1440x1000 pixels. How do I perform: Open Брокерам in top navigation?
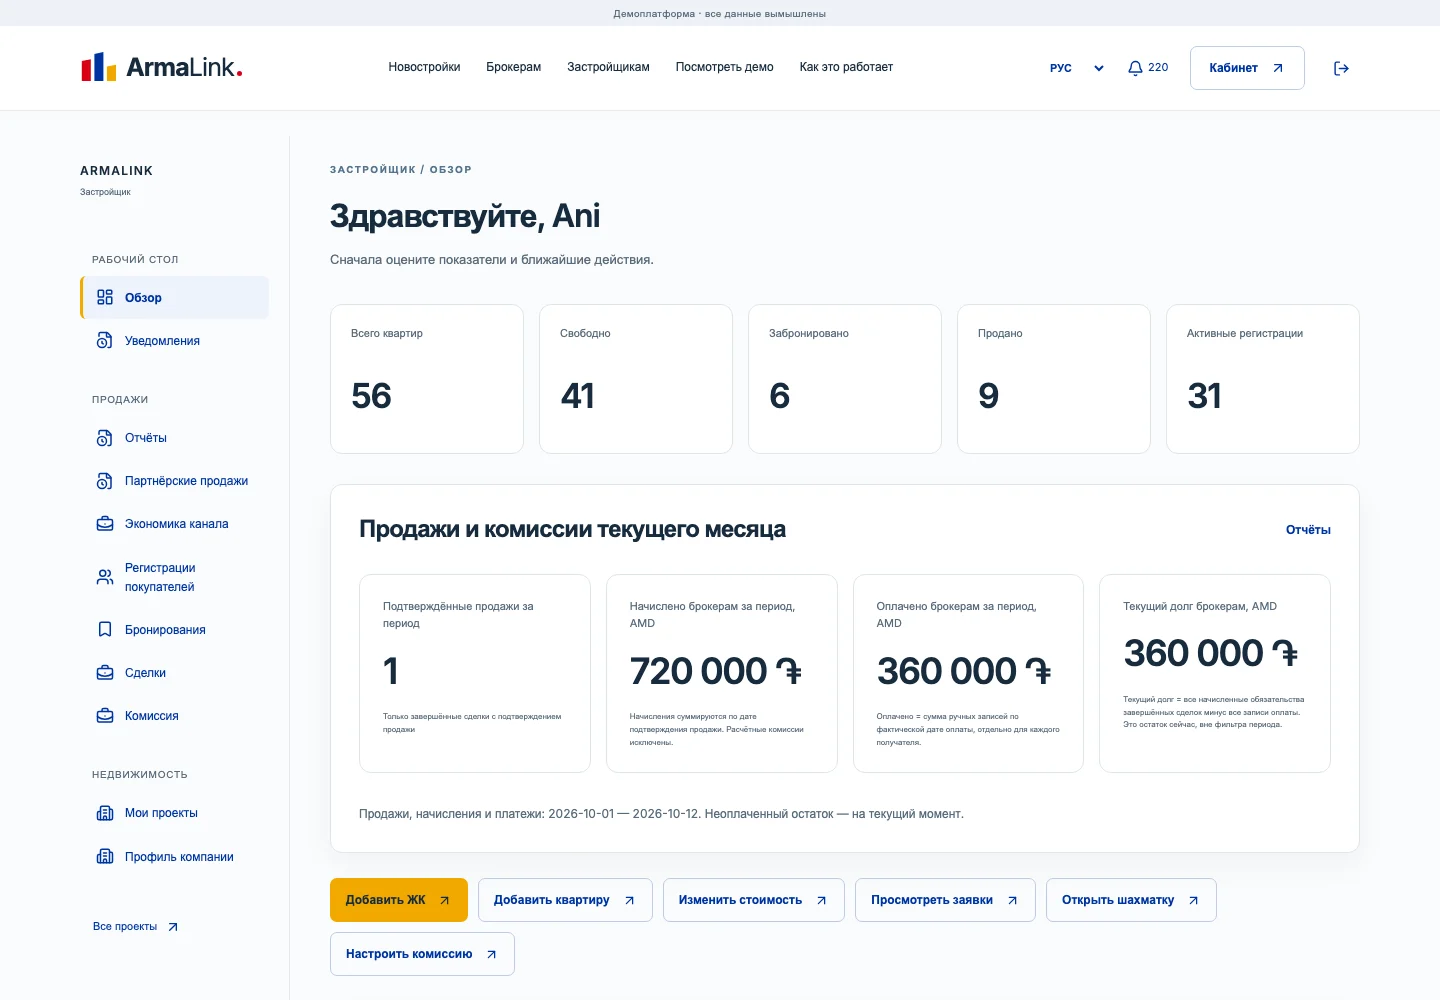(513, 67)
